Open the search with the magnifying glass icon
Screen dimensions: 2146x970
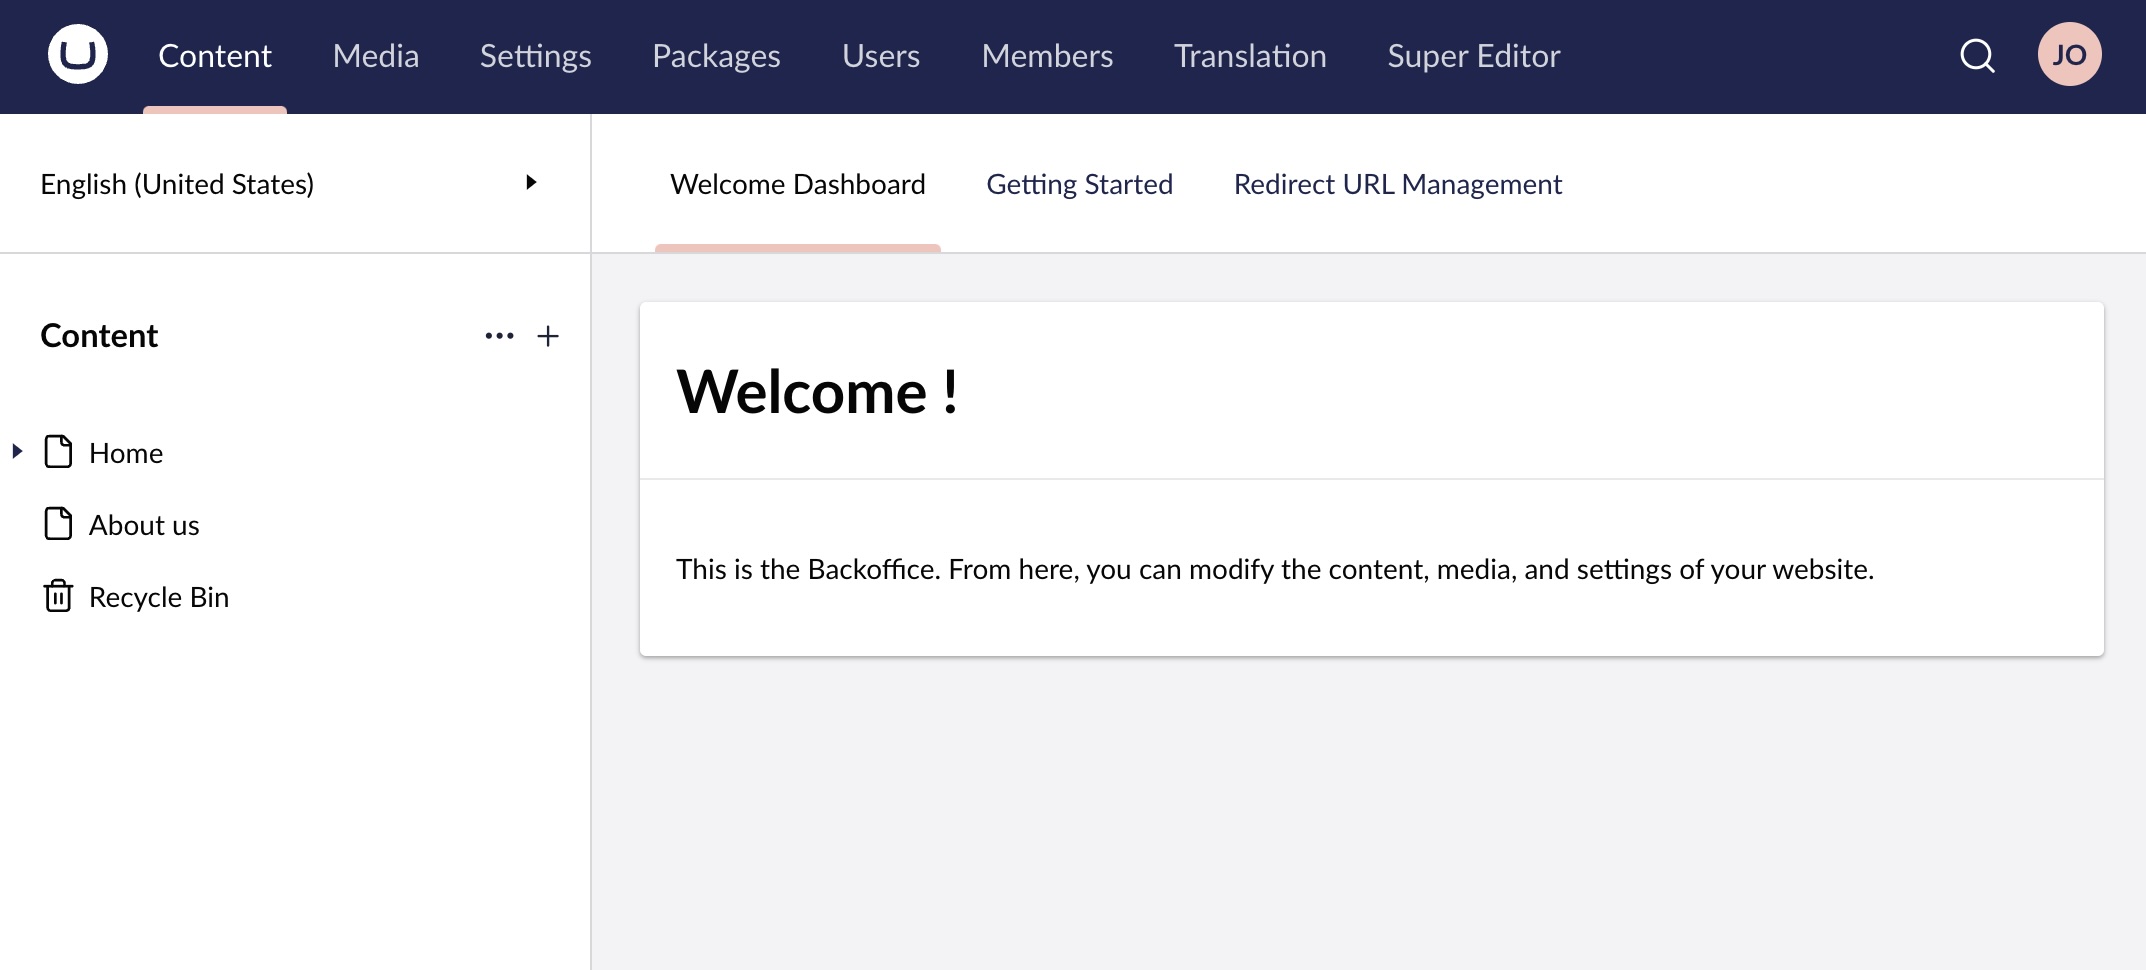coord(1975,56)
